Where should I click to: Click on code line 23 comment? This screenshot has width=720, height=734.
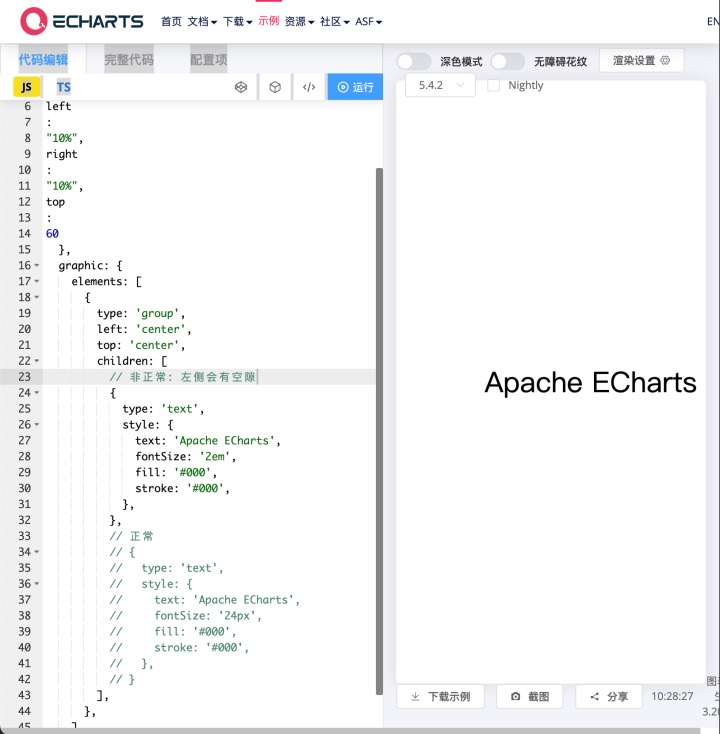click(x=183, y=377)
